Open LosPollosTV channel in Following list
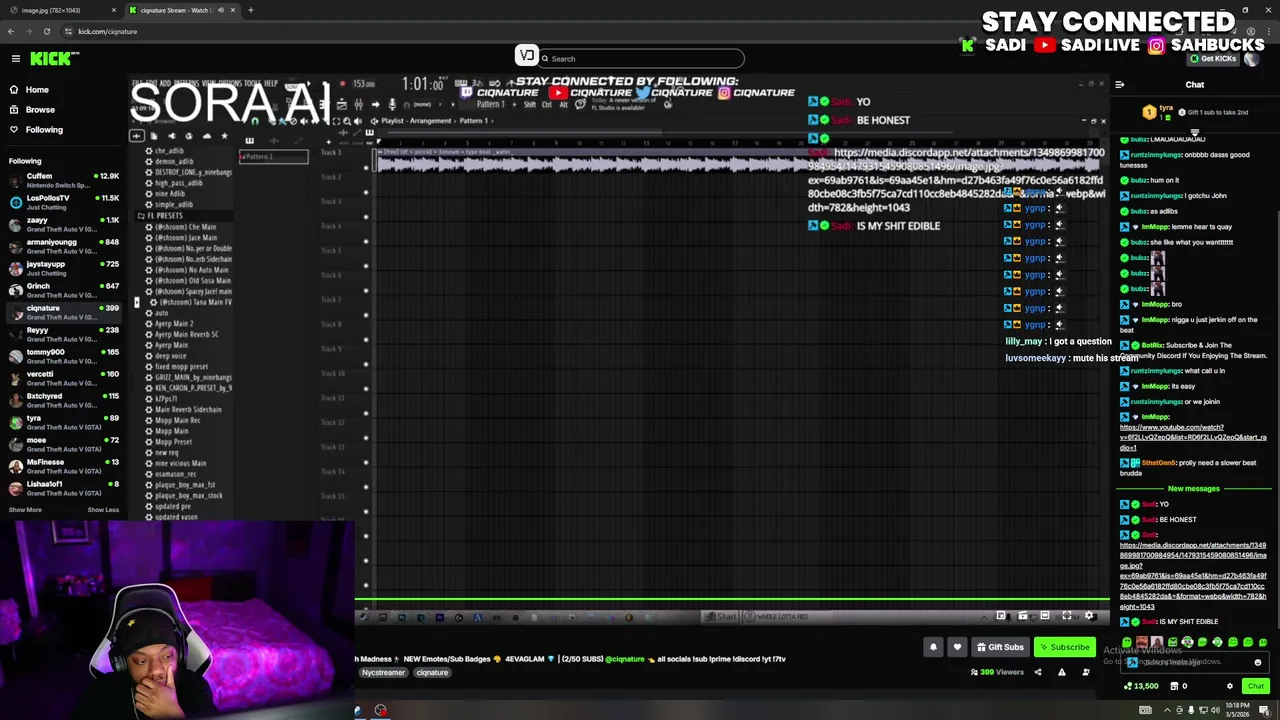This screenshot has width=1280, height=720. pos(62,202)
